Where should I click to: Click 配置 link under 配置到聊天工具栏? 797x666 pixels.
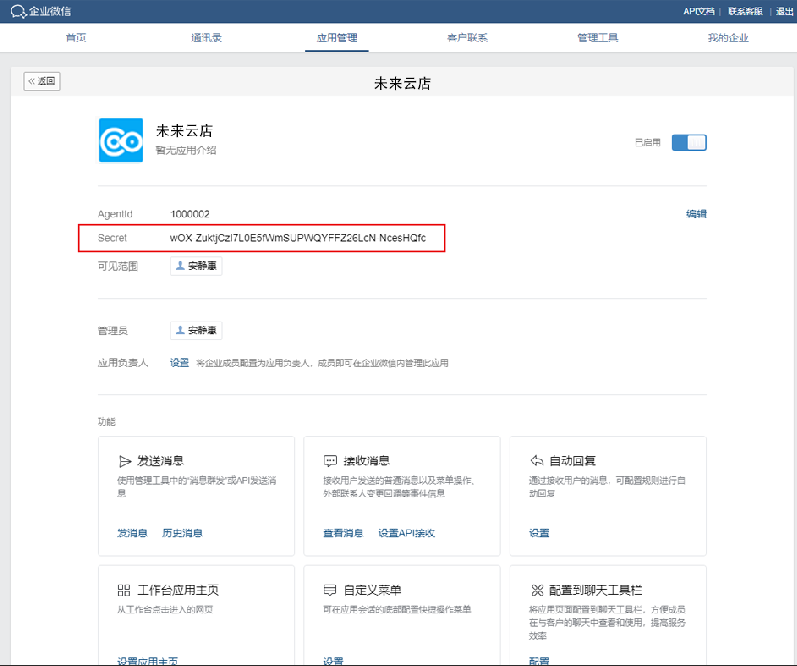539,660
